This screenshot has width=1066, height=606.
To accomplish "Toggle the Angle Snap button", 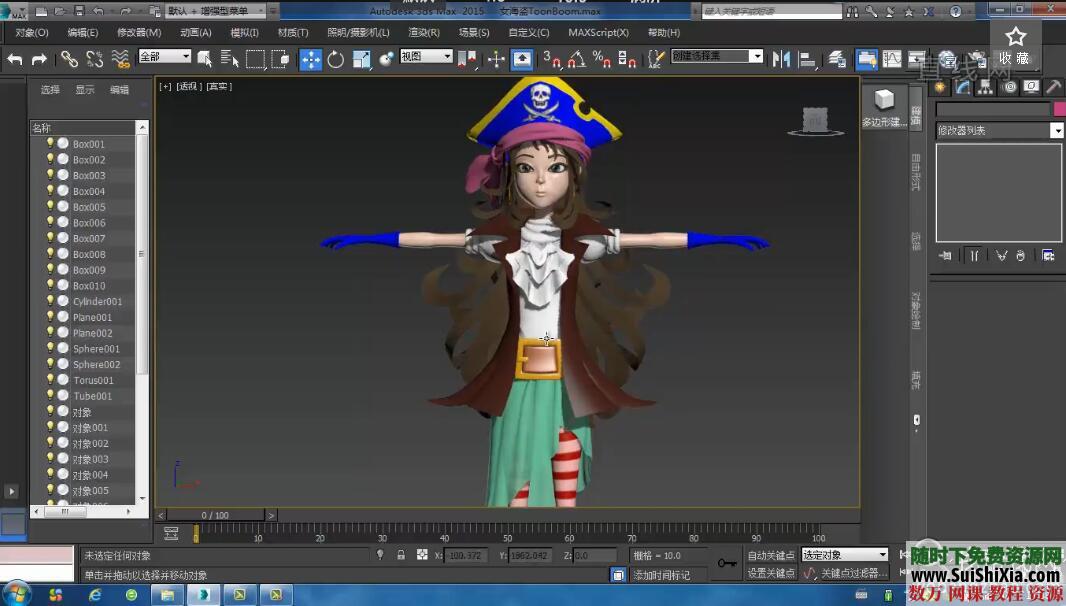I will click(577, 60).
